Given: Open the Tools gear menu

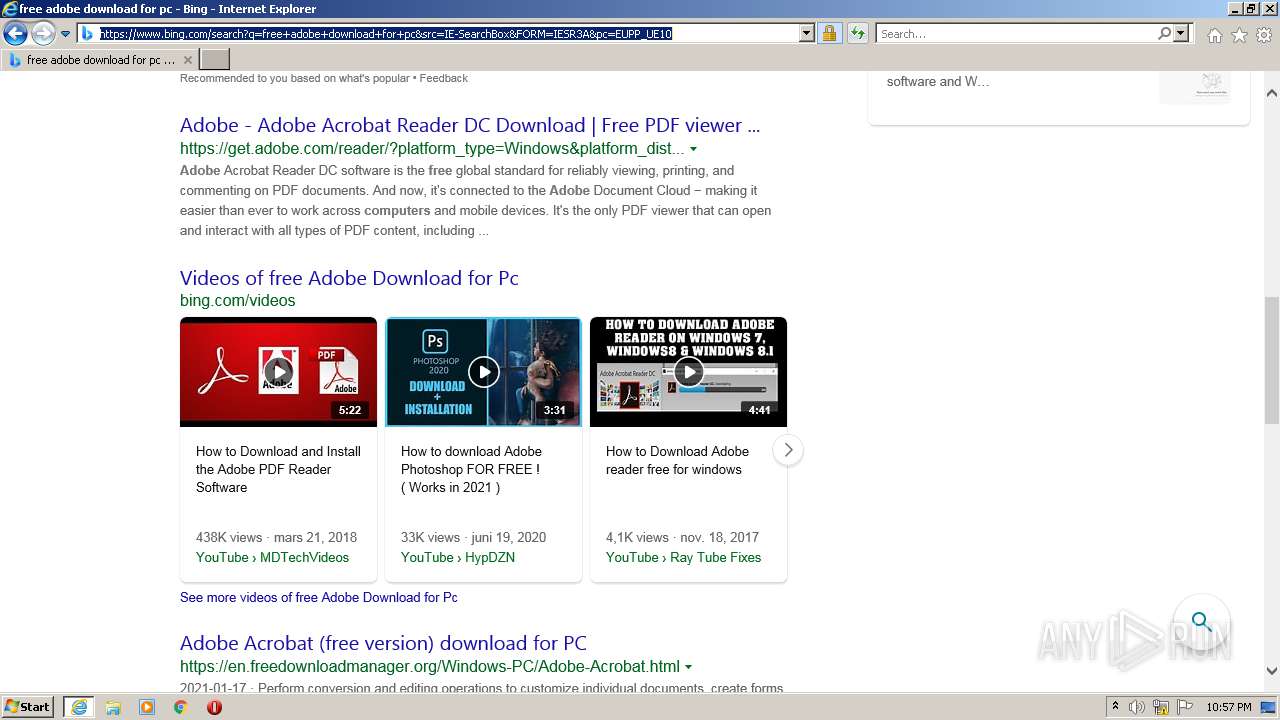Looking at the screenshot, I should 1264,35.
